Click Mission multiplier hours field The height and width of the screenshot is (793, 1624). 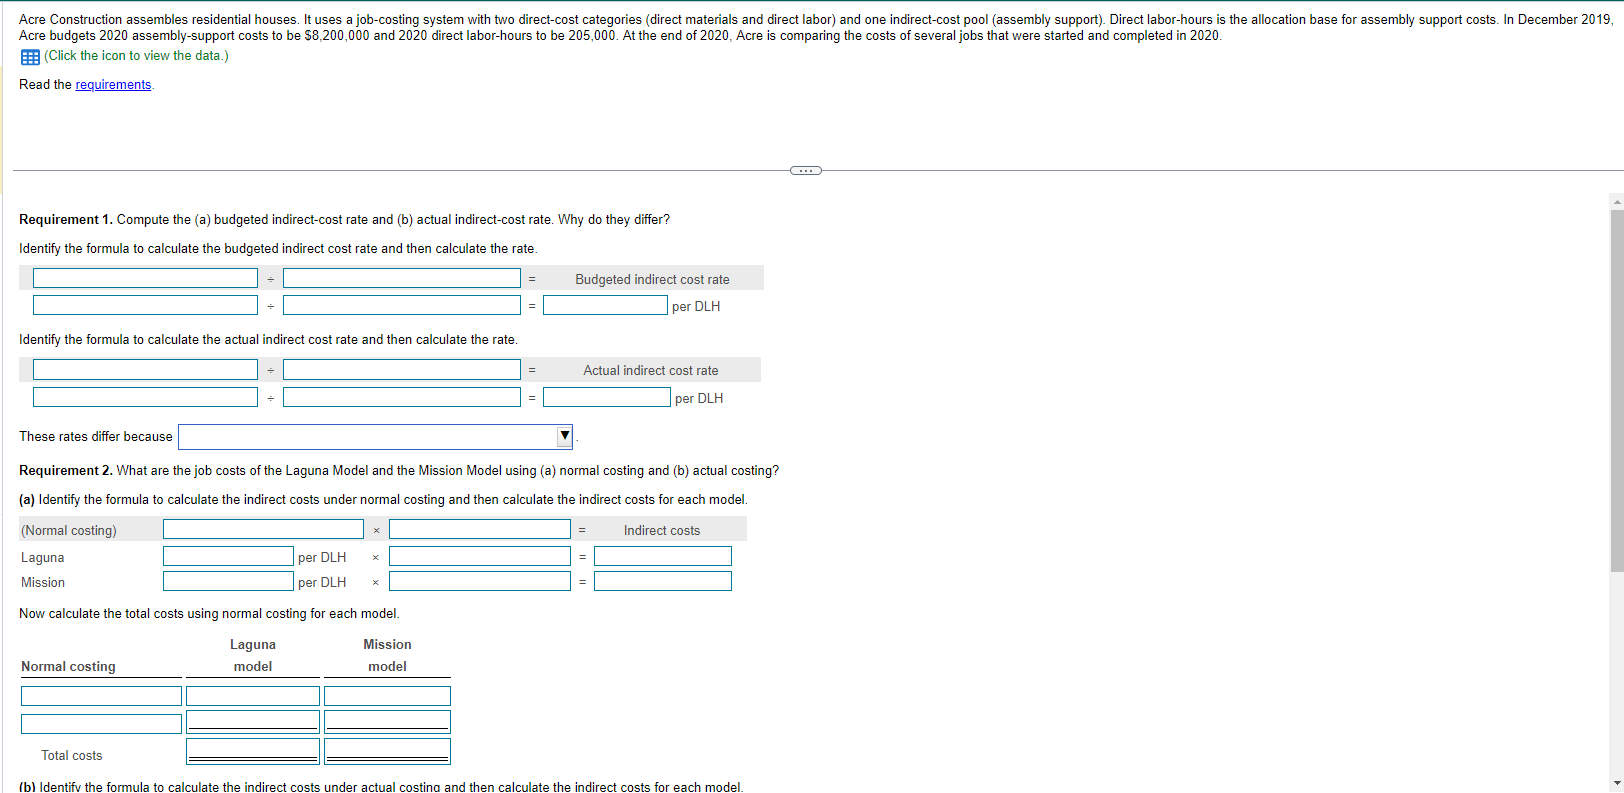coord(480,581)
